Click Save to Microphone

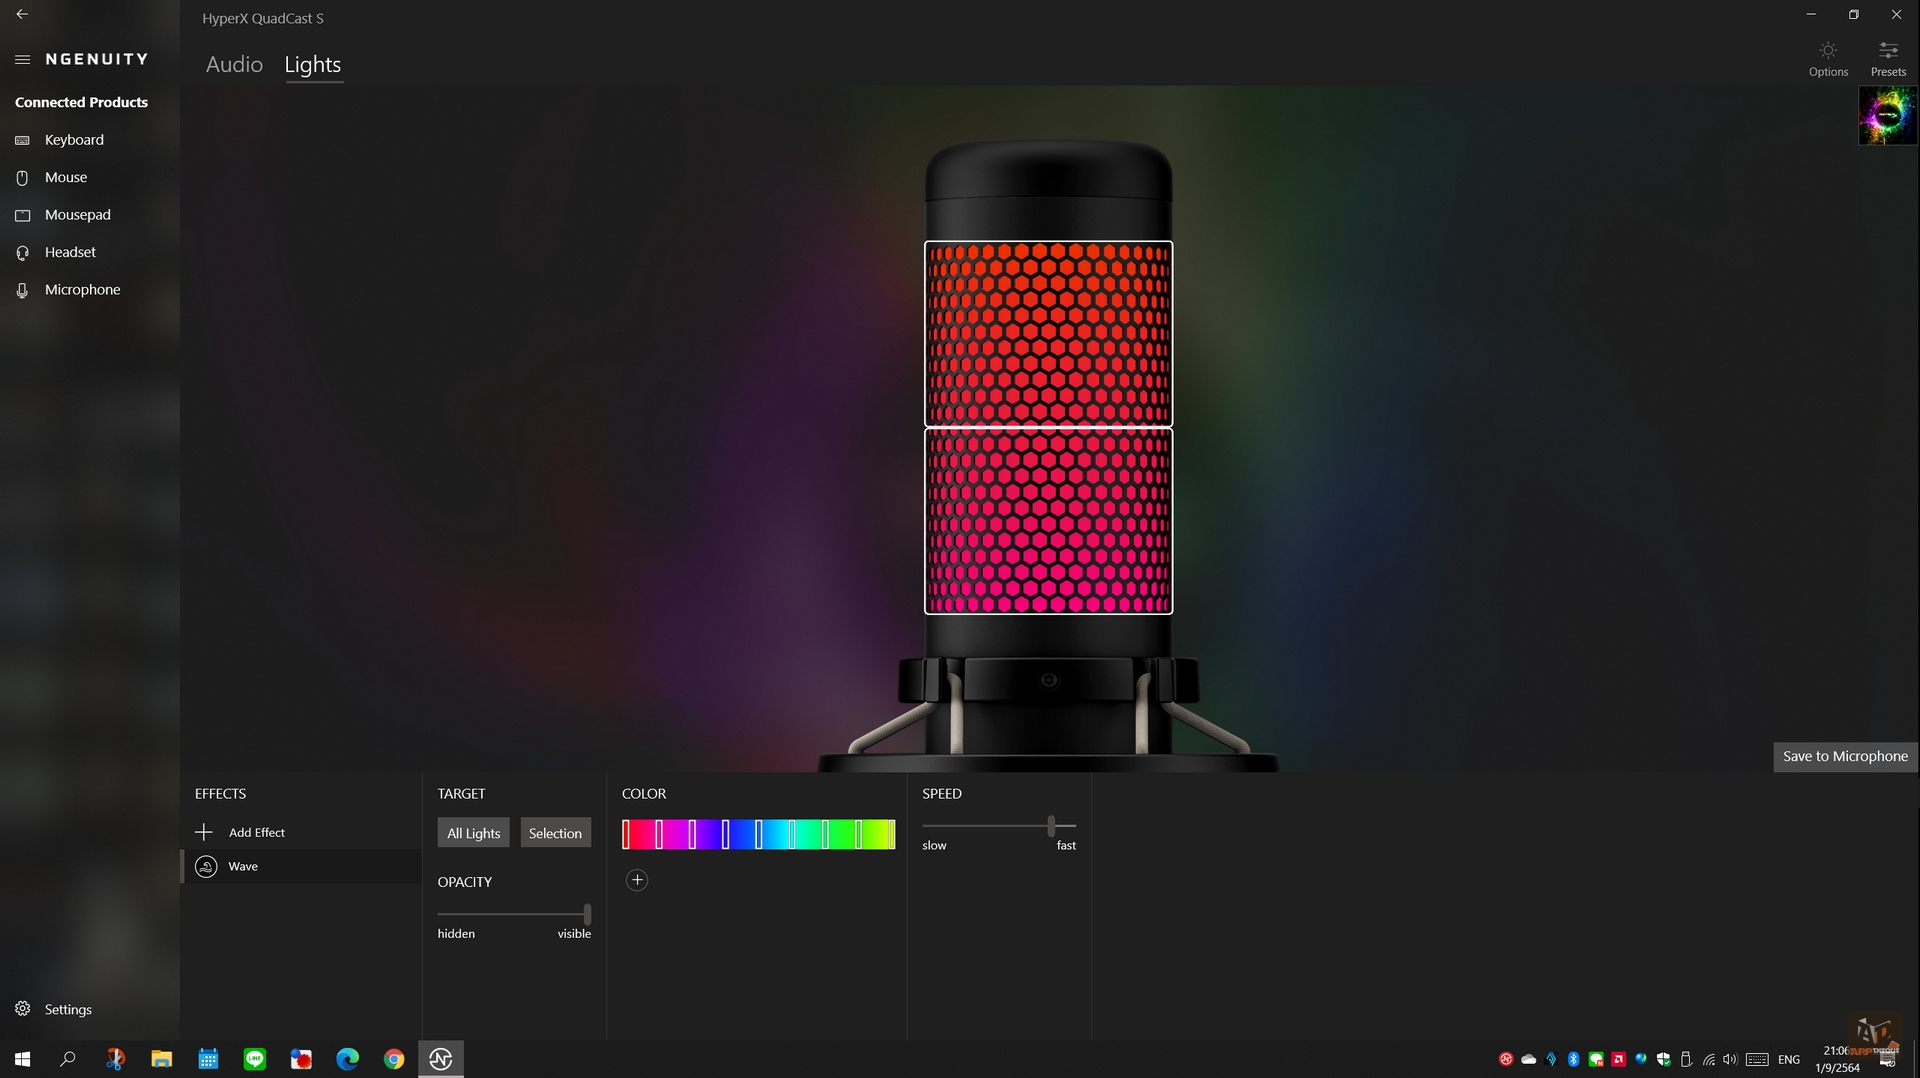coord(1845,757)
